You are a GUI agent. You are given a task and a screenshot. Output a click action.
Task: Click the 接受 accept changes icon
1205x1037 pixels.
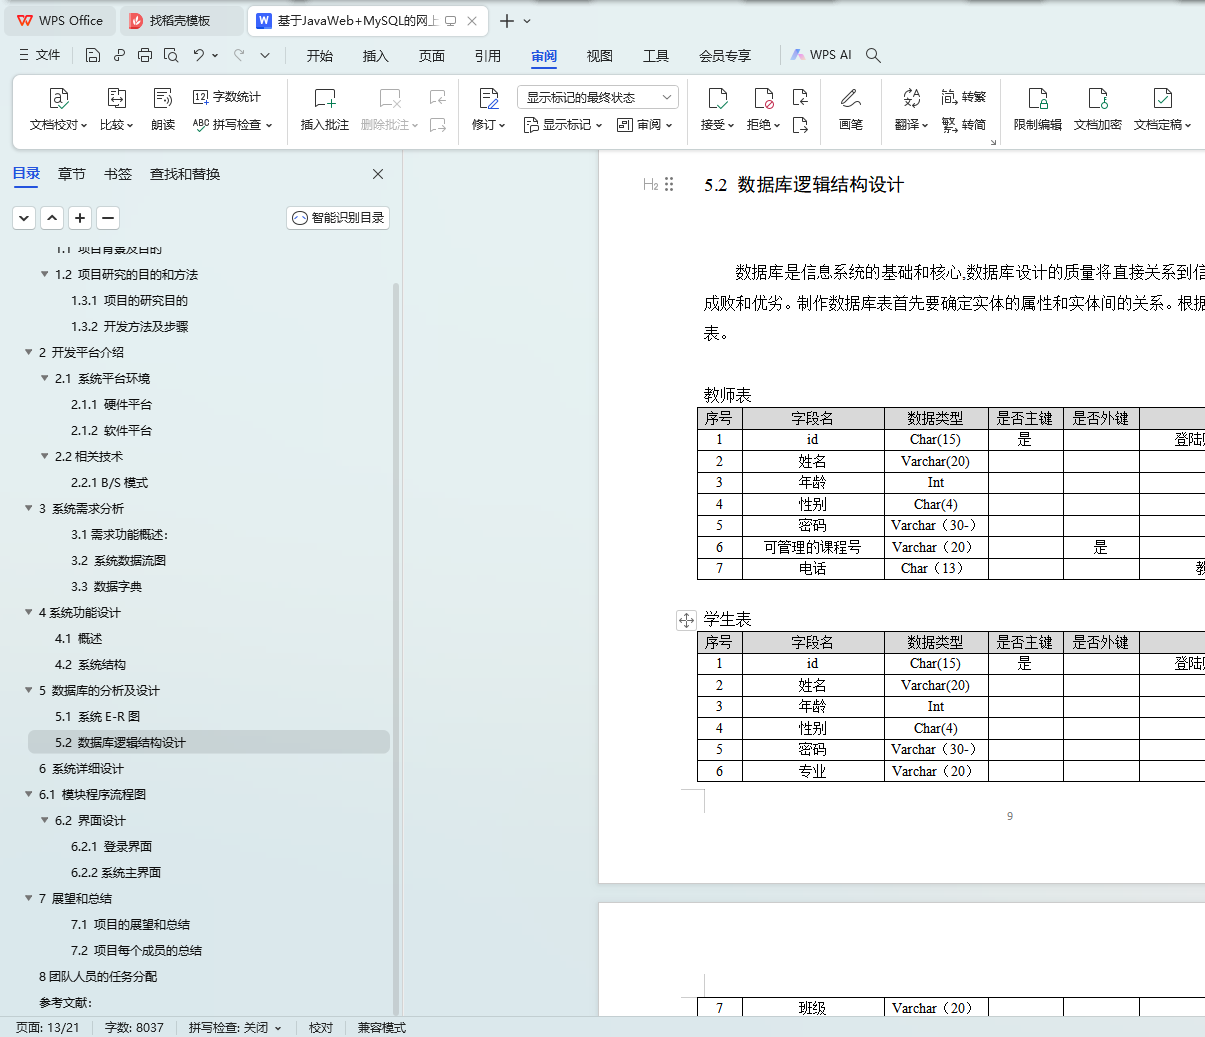(717, 98)
